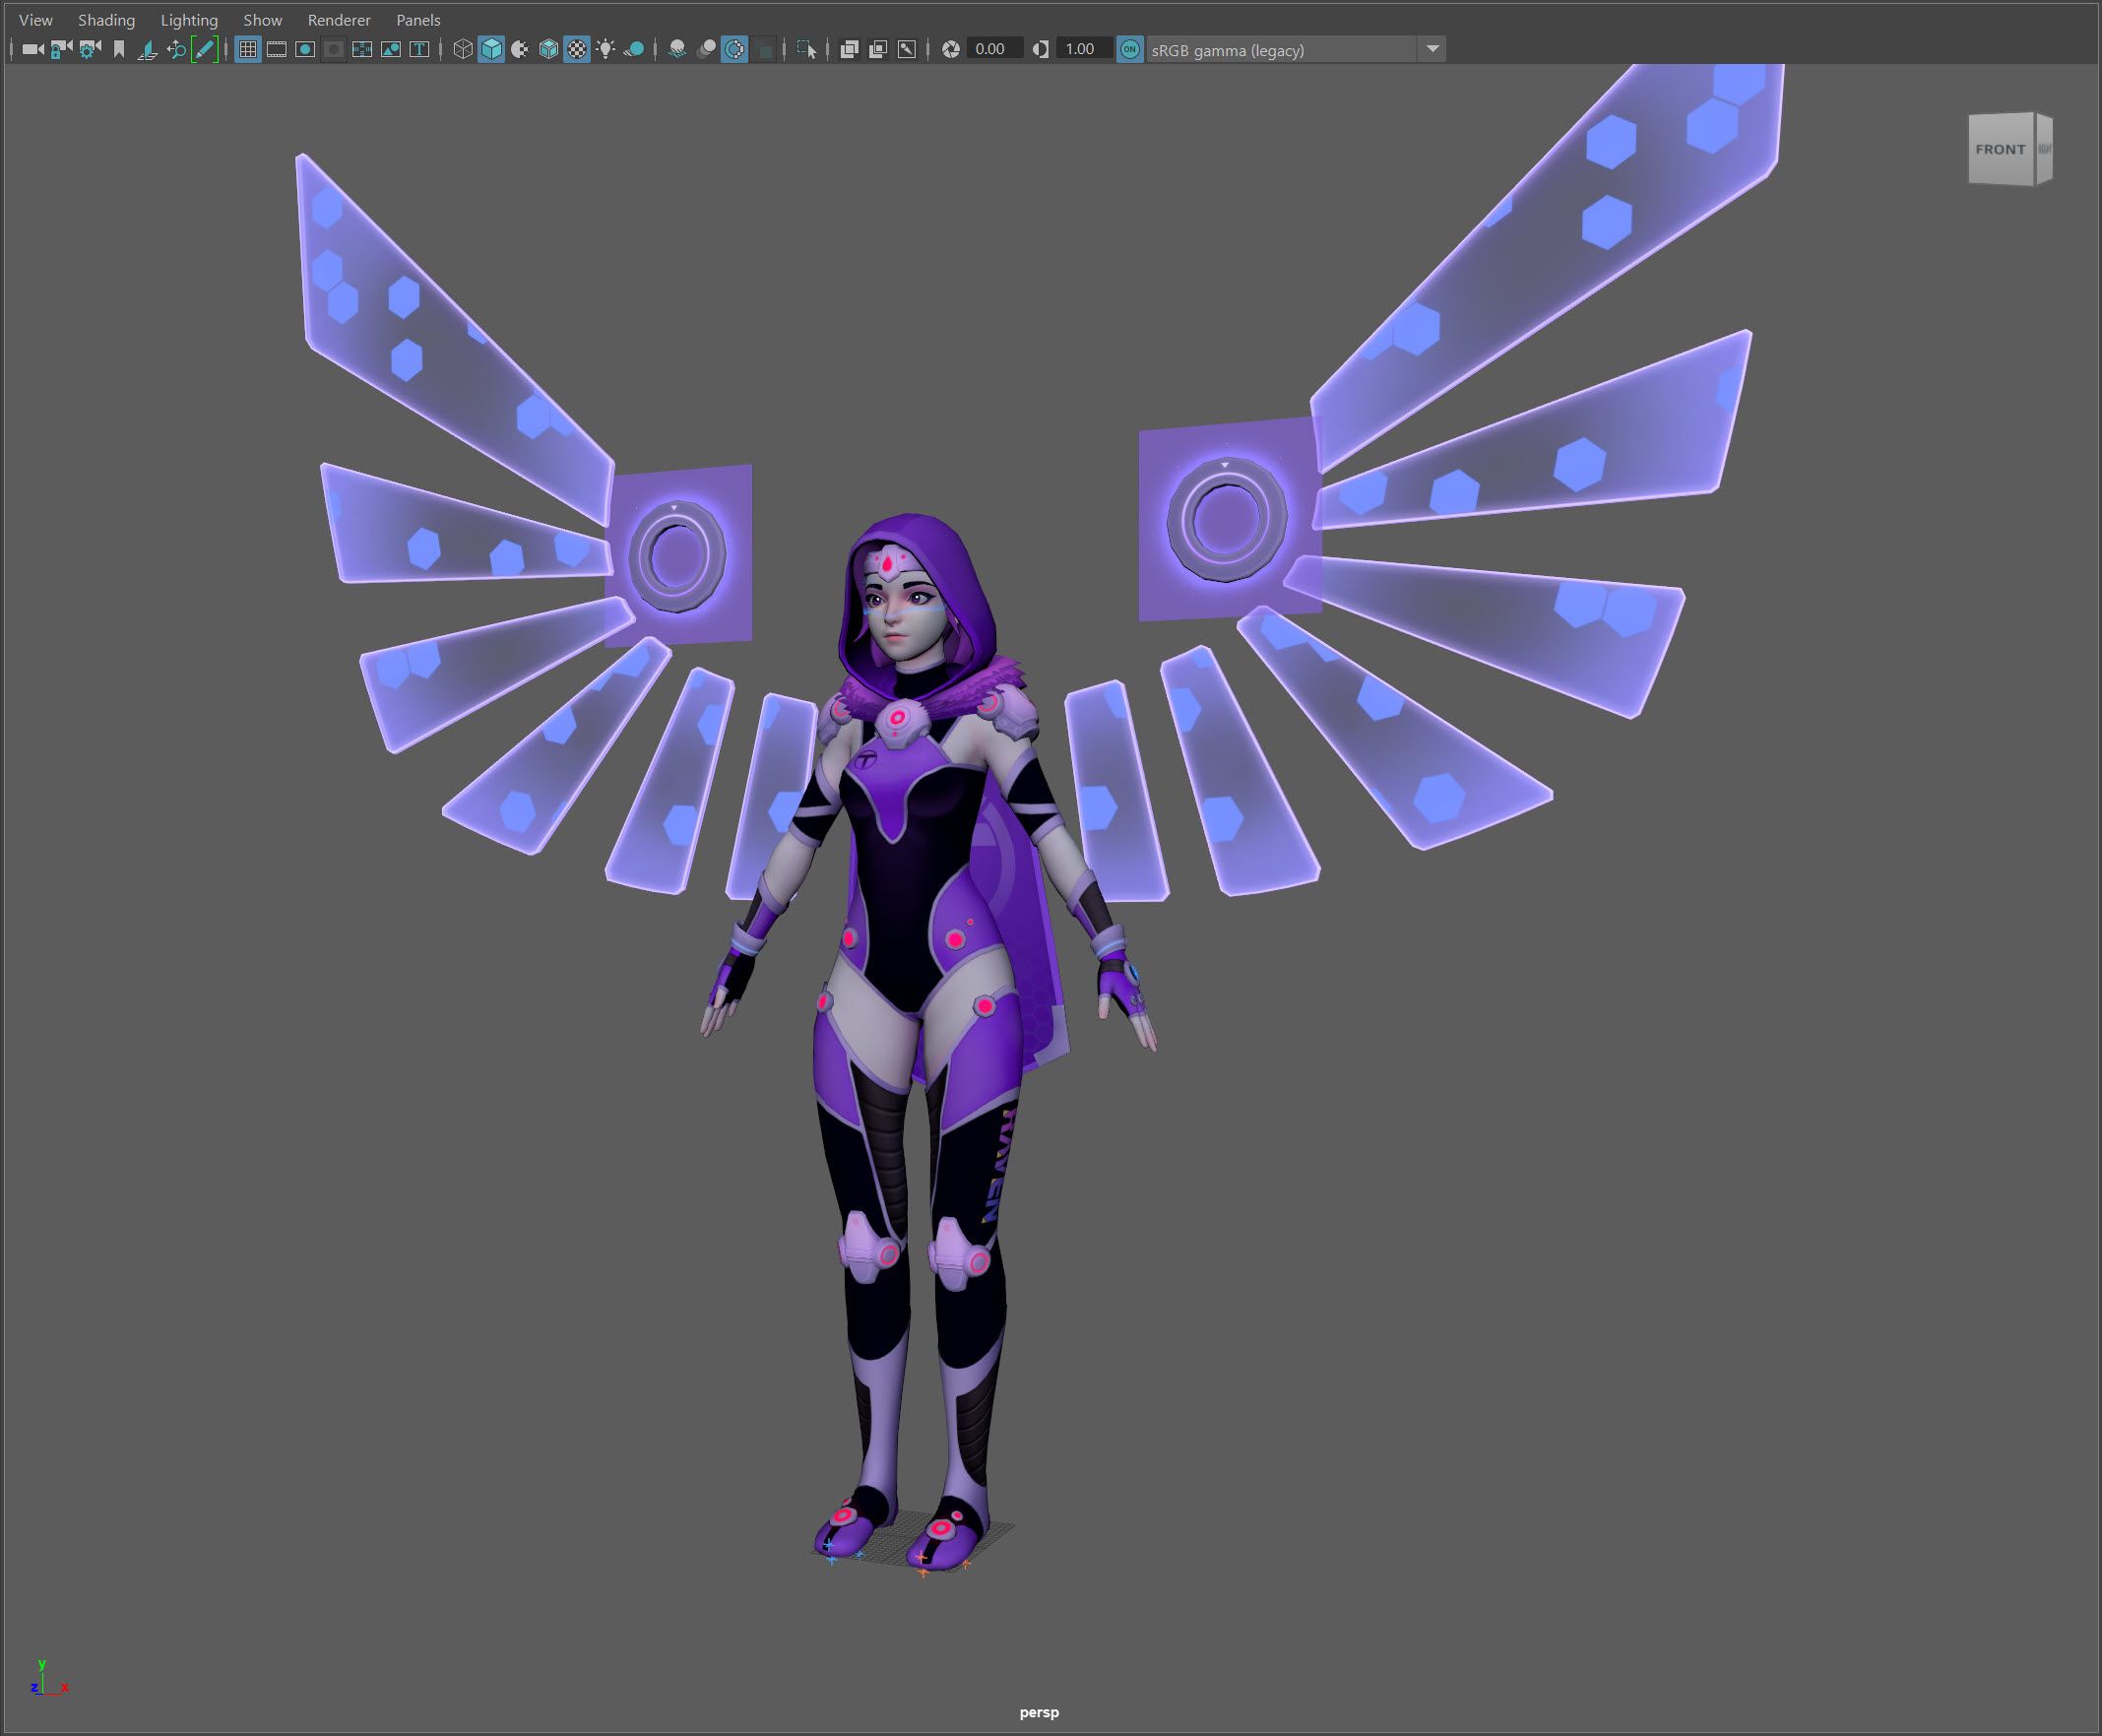Toggle the X-Ray Joints icon
Viewport: 2102px width, 1736px height.
tap(907, 49)
